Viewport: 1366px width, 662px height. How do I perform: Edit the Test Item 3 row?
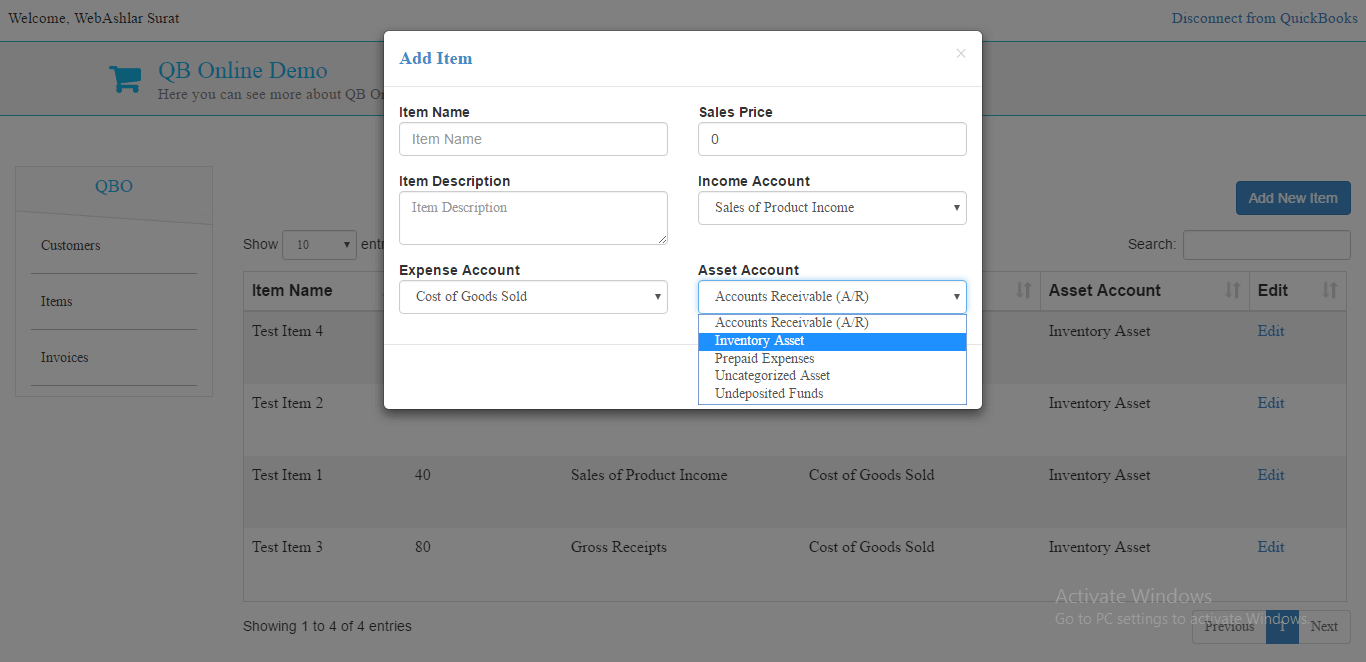click(1271, 547)
